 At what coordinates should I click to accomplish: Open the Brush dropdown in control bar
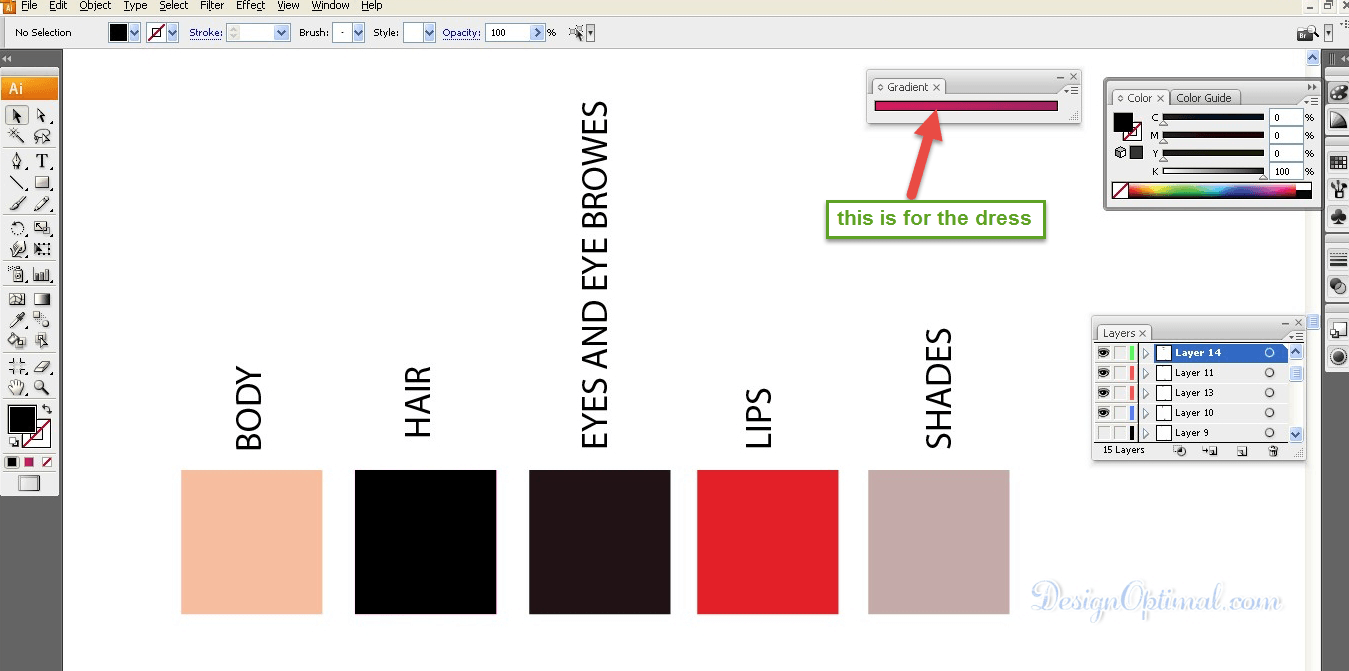(x=358, y=33)
